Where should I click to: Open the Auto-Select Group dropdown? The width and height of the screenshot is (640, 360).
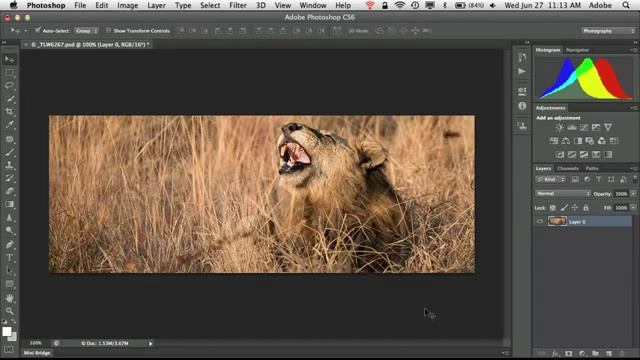(x=86, y=31)
